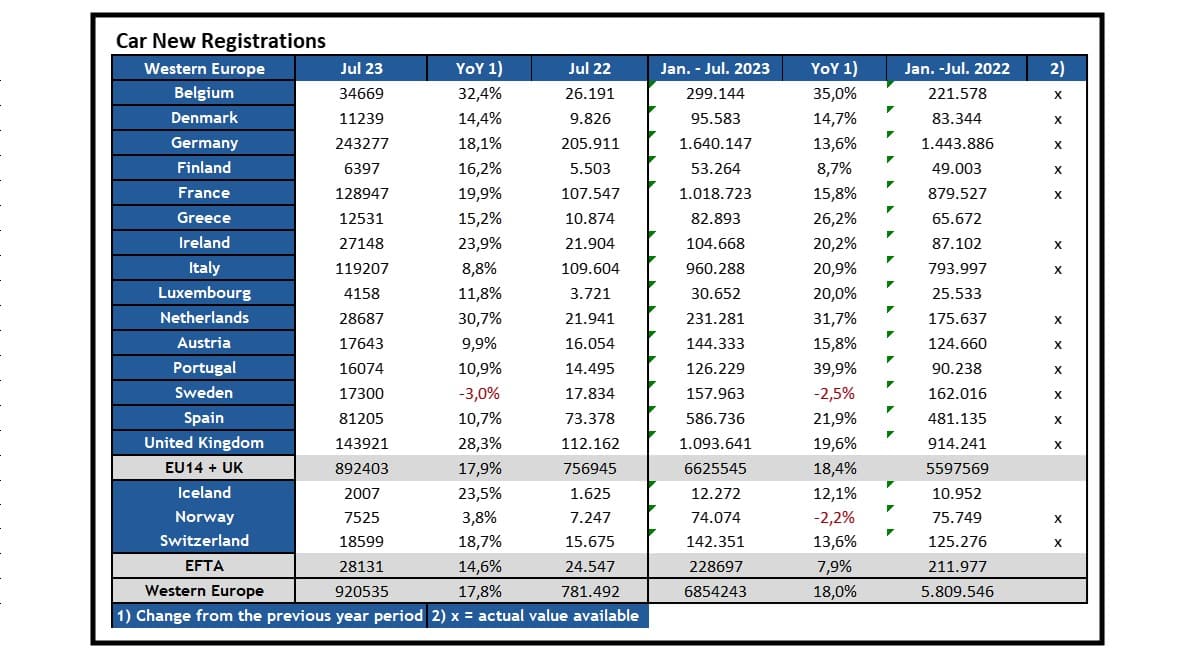Click the Western Europe total 920535

tap(361, 592)
